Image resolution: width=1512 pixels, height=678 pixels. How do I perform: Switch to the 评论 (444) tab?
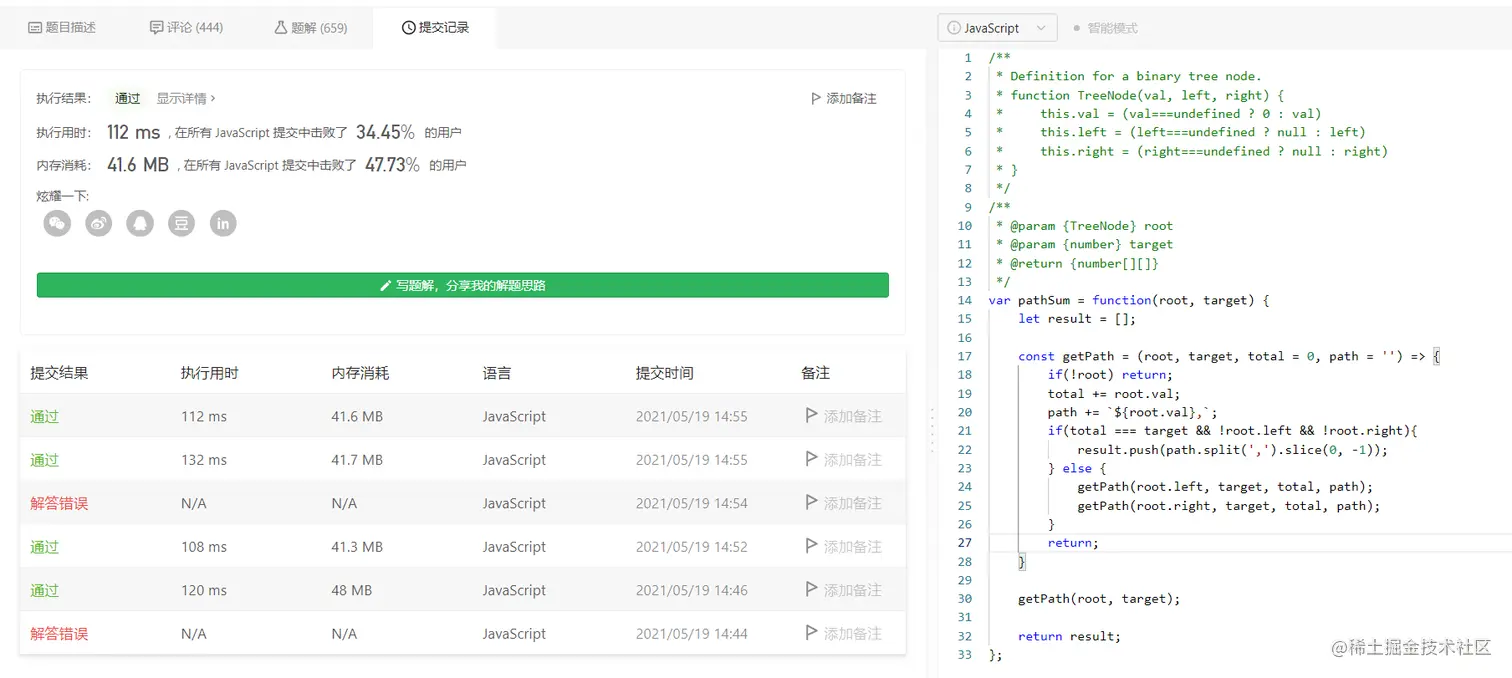coord(186,27)
